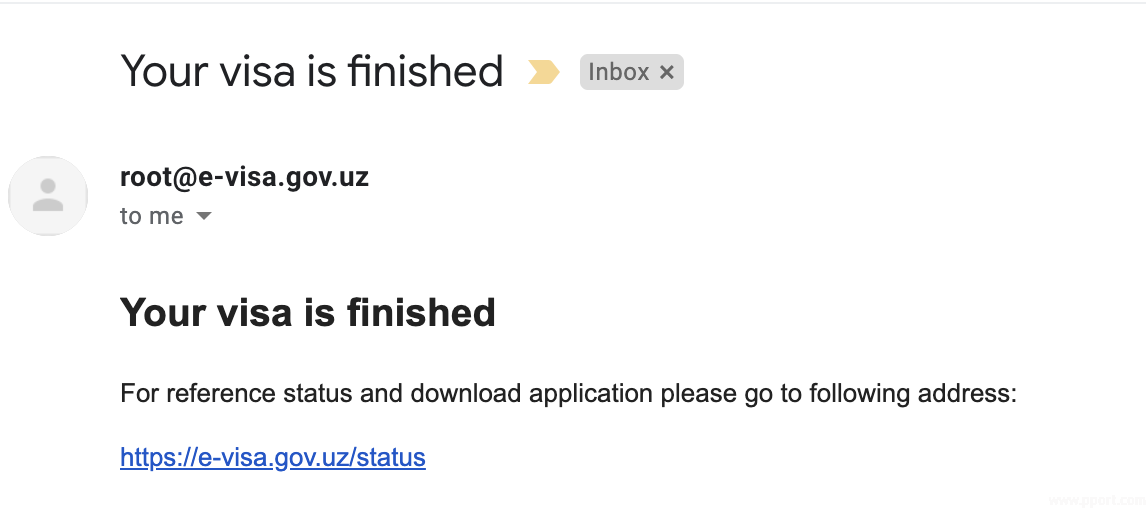Screen dimensions: 1146x508
Task: Click sender name root@e-visa.gov.uz
Action: [244, 178]
